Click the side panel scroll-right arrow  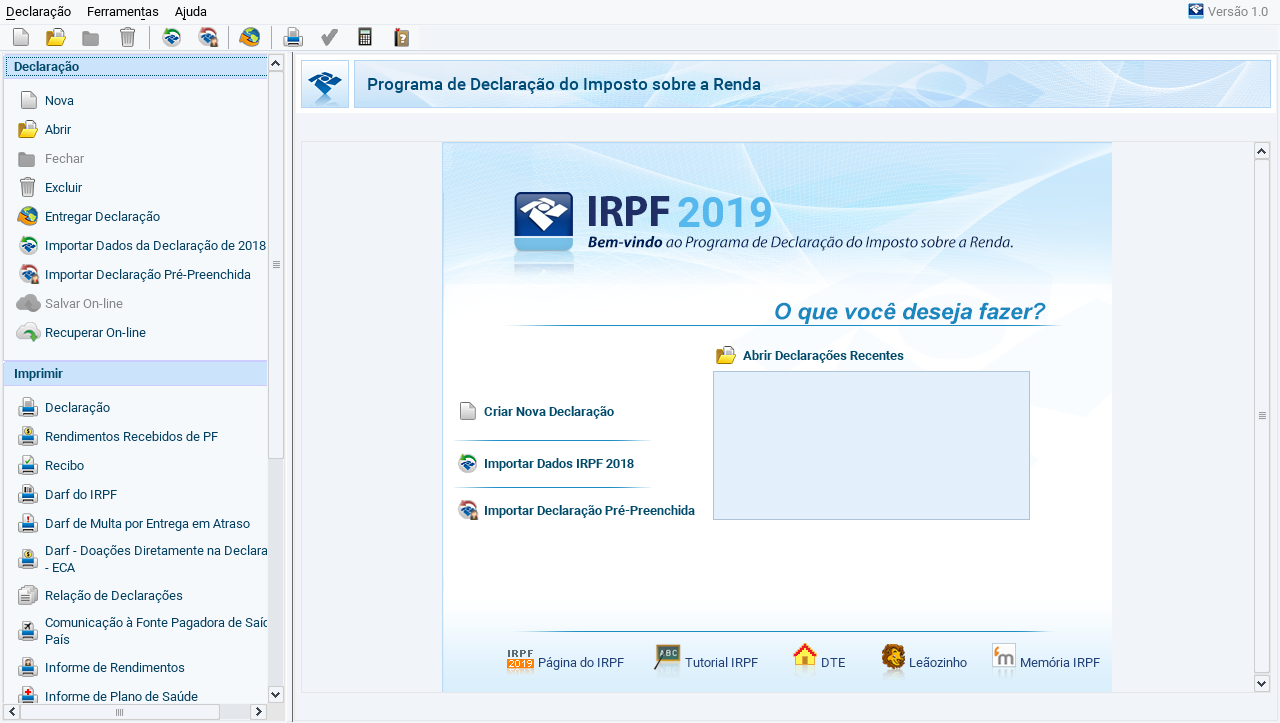pyautogui.click(x=258, y=712)
